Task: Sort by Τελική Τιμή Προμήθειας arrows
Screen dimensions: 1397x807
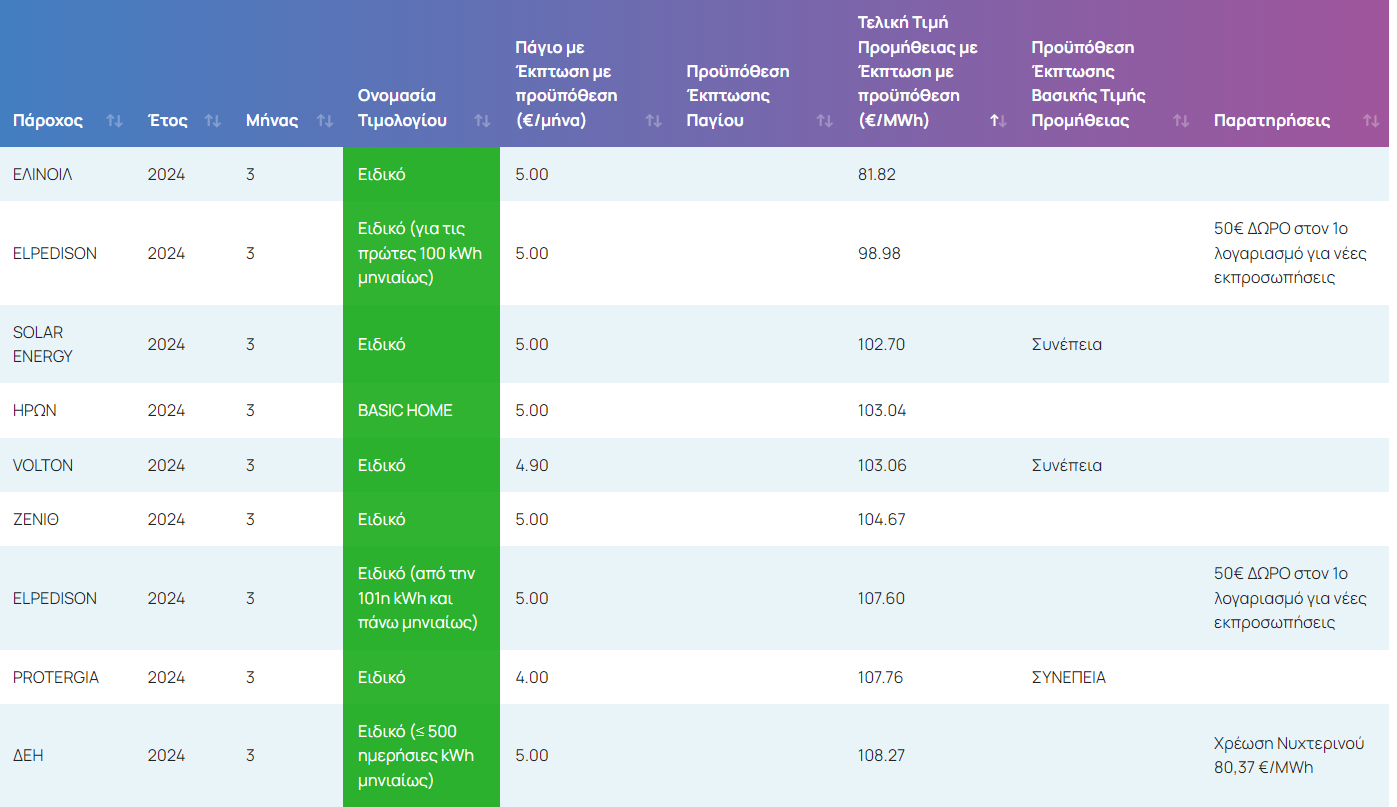Action: tap(997, 121)
